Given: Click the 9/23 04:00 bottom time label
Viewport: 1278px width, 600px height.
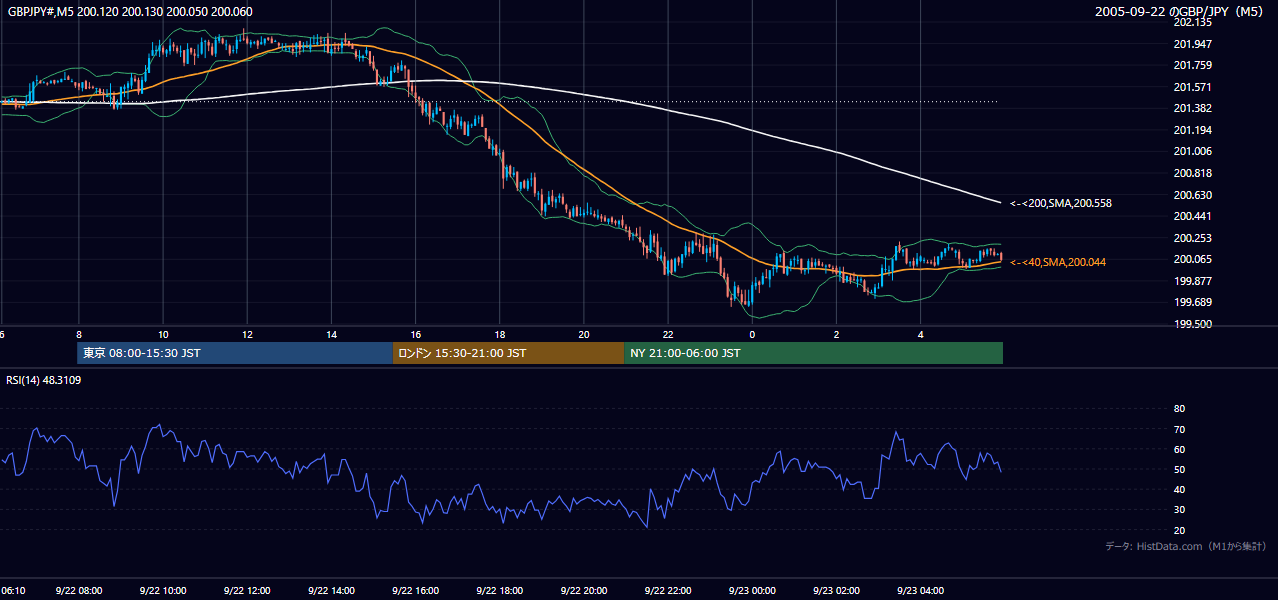Looking at the screenshot, I should click(x=922, y=591).
